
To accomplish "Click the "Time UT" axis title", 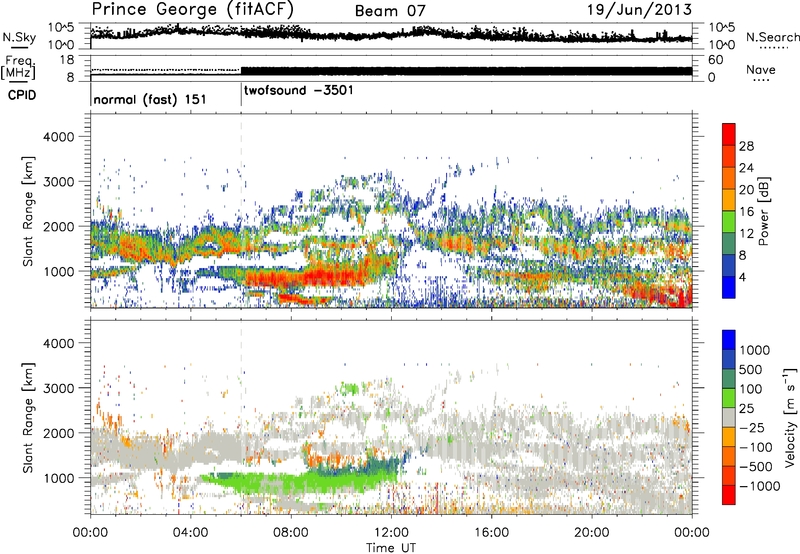I will pyautogui.click(x=391, y=548).
